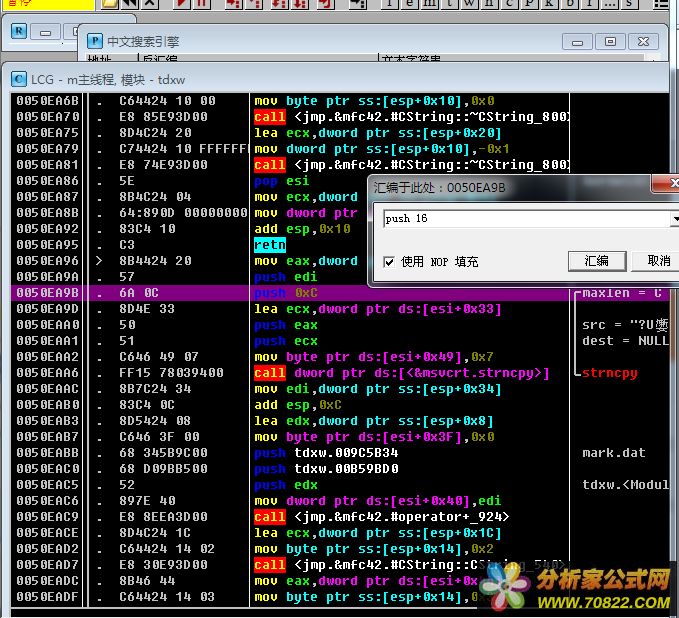679x618 pixels.
Task: Select lea ecx,[esp+0x1C] at 0050EACE
Action: tap(378, 534)
